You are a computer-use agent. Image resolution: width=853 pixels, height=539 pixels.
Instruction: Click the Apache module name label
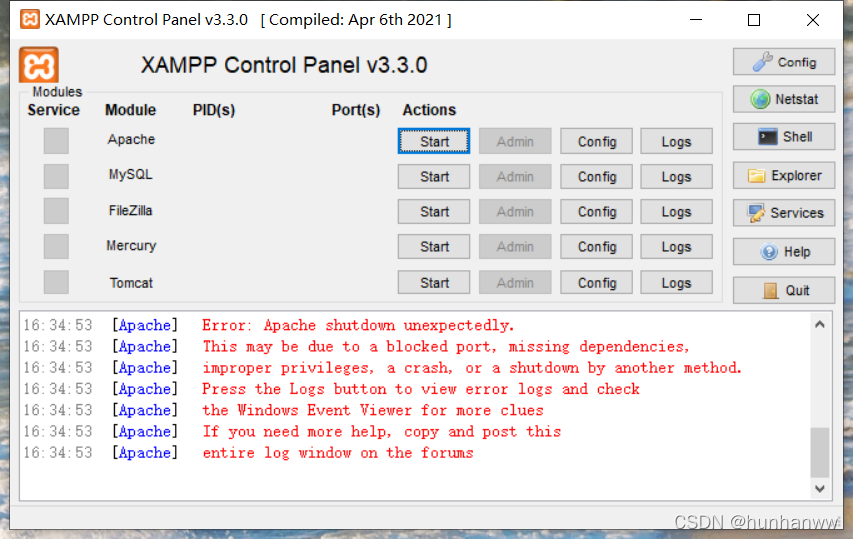click(x=131, y=139)
